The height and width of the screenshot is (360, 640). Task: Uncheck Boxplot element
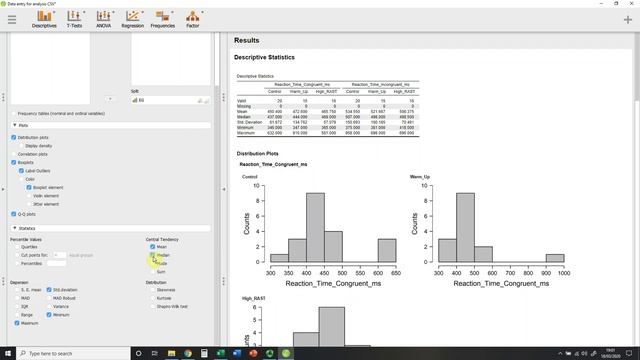pyautogui.click(x=29, y=187)
